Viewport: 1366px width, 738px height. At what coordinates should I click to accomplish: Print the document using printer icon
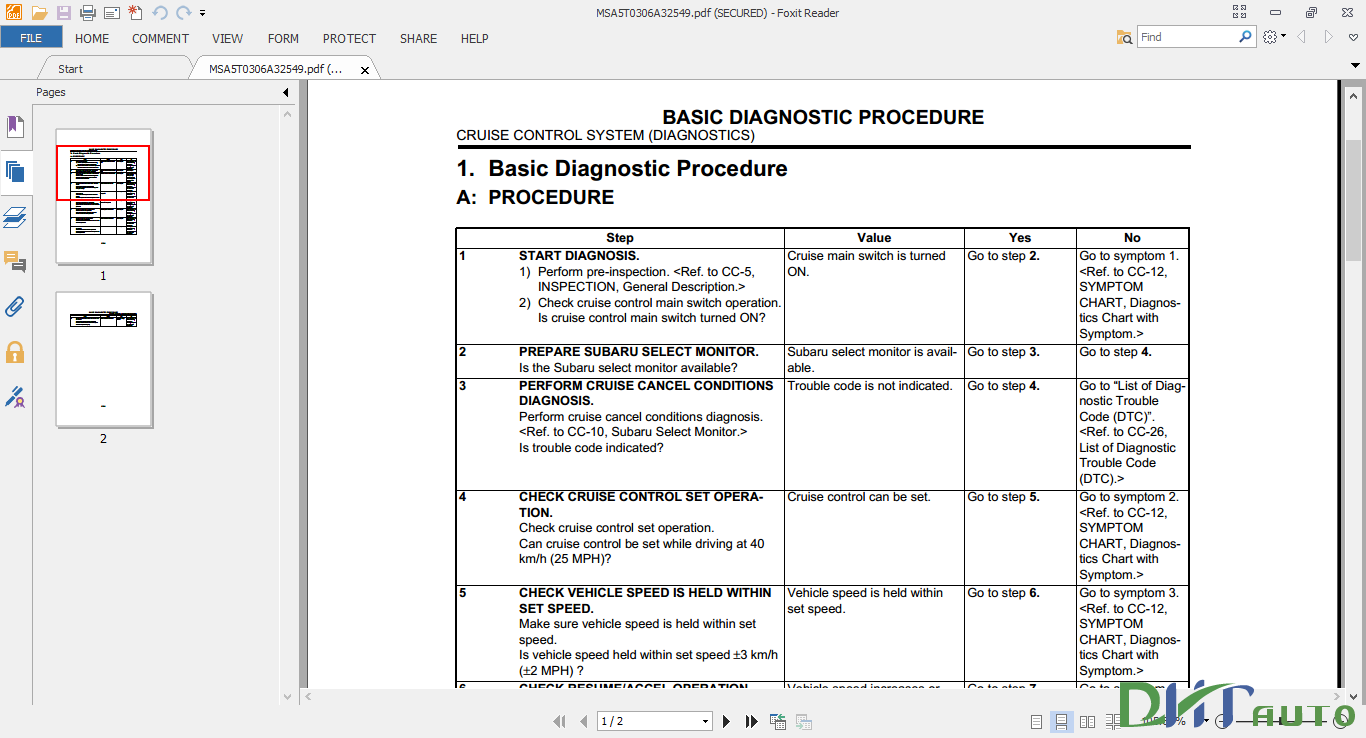(x=87, y=13)
